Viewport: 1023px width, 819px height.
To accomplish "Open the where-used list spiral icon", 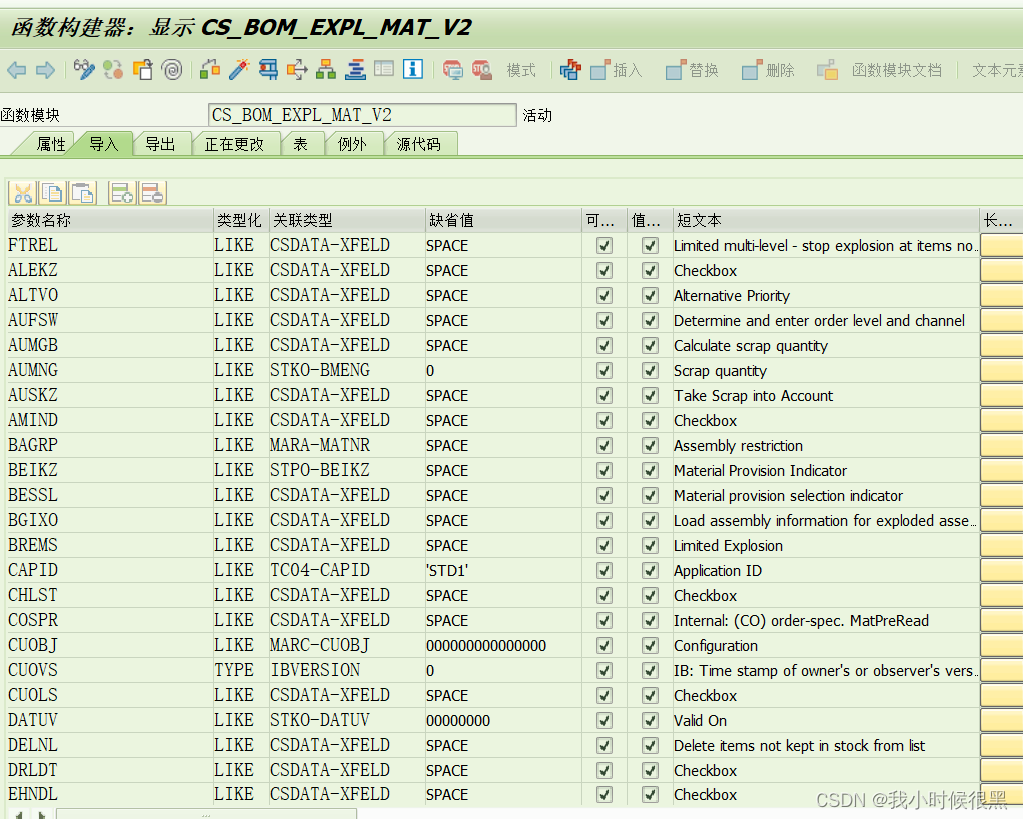I will (171, 70).
